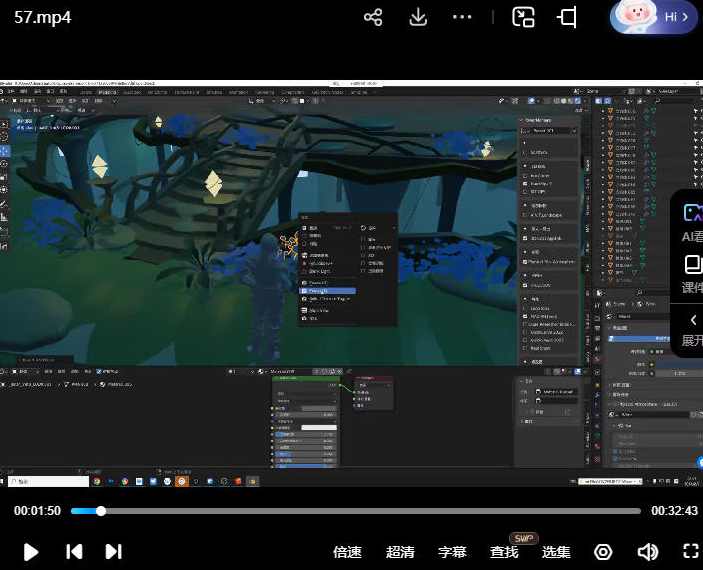
Task: Toggle 字幕 subtitles
Action: click(x=452, y=552)
